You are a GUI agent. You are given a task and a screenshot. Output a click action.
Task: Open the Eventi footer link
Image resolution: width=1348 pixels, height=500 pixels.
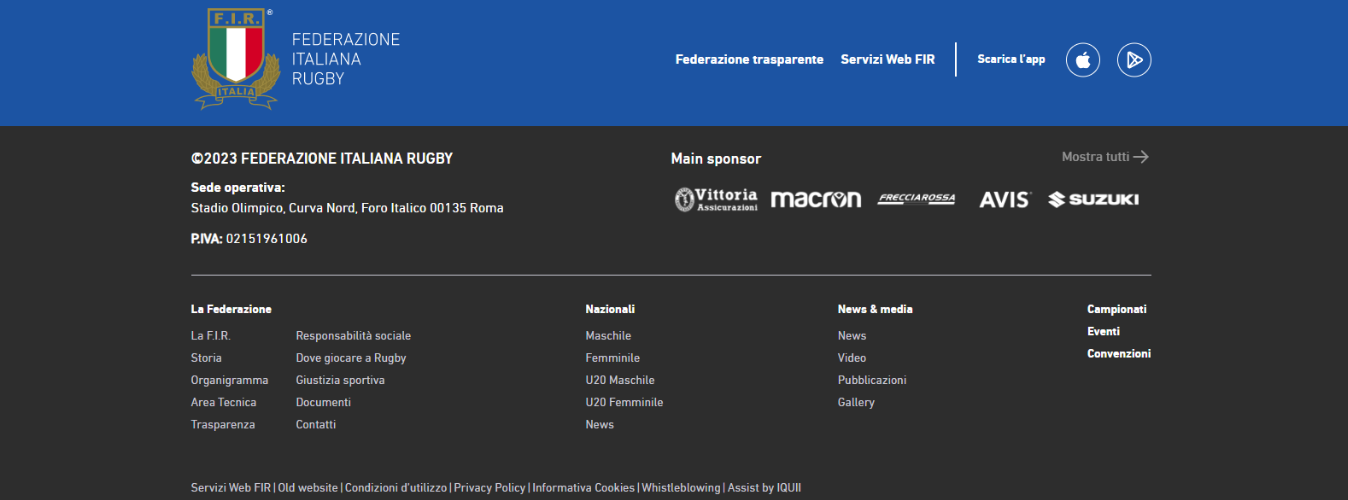[x=1103, y=332]
